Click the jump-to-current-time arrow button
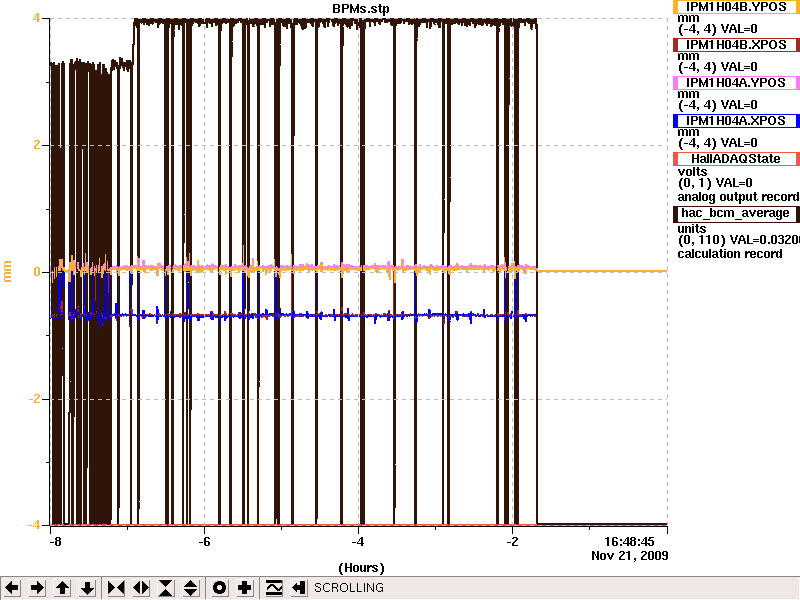This screenshot has width=800, height=600. pyautogui.click(x=298, y=588)
